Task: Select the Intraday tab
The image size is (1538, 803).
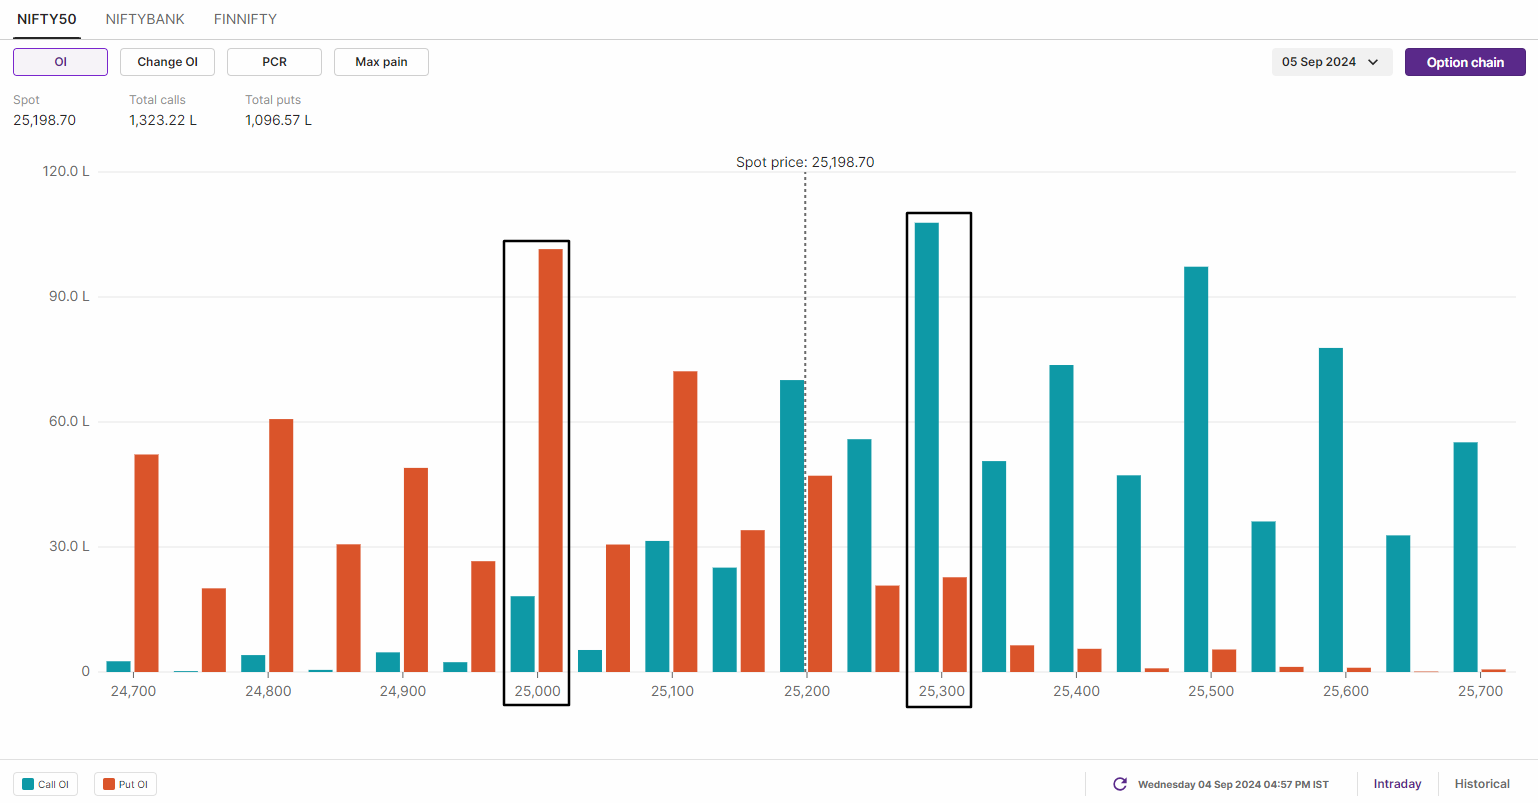Action: [x=1397, y=784]
